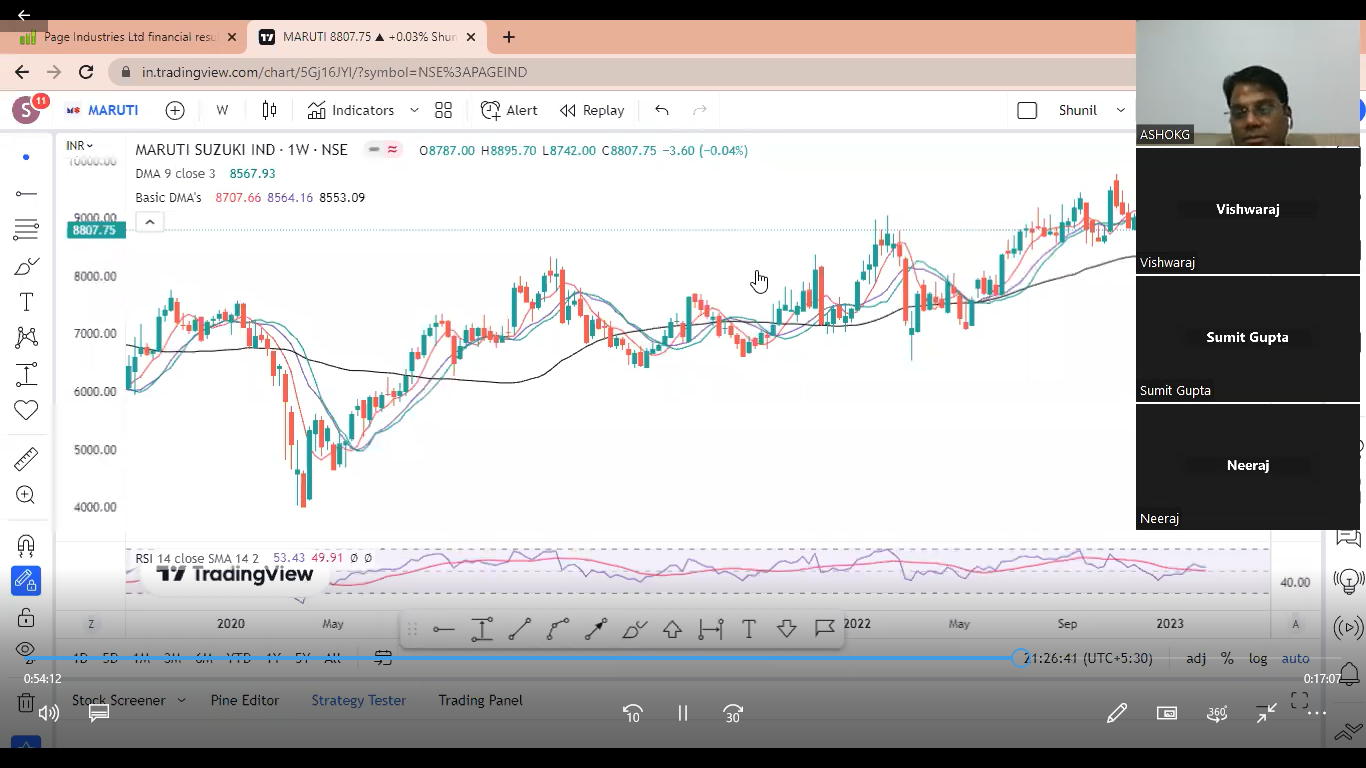Open the Shunil layout dropdown arrow
1366x768 pixels.
(x=1120, y=110)
